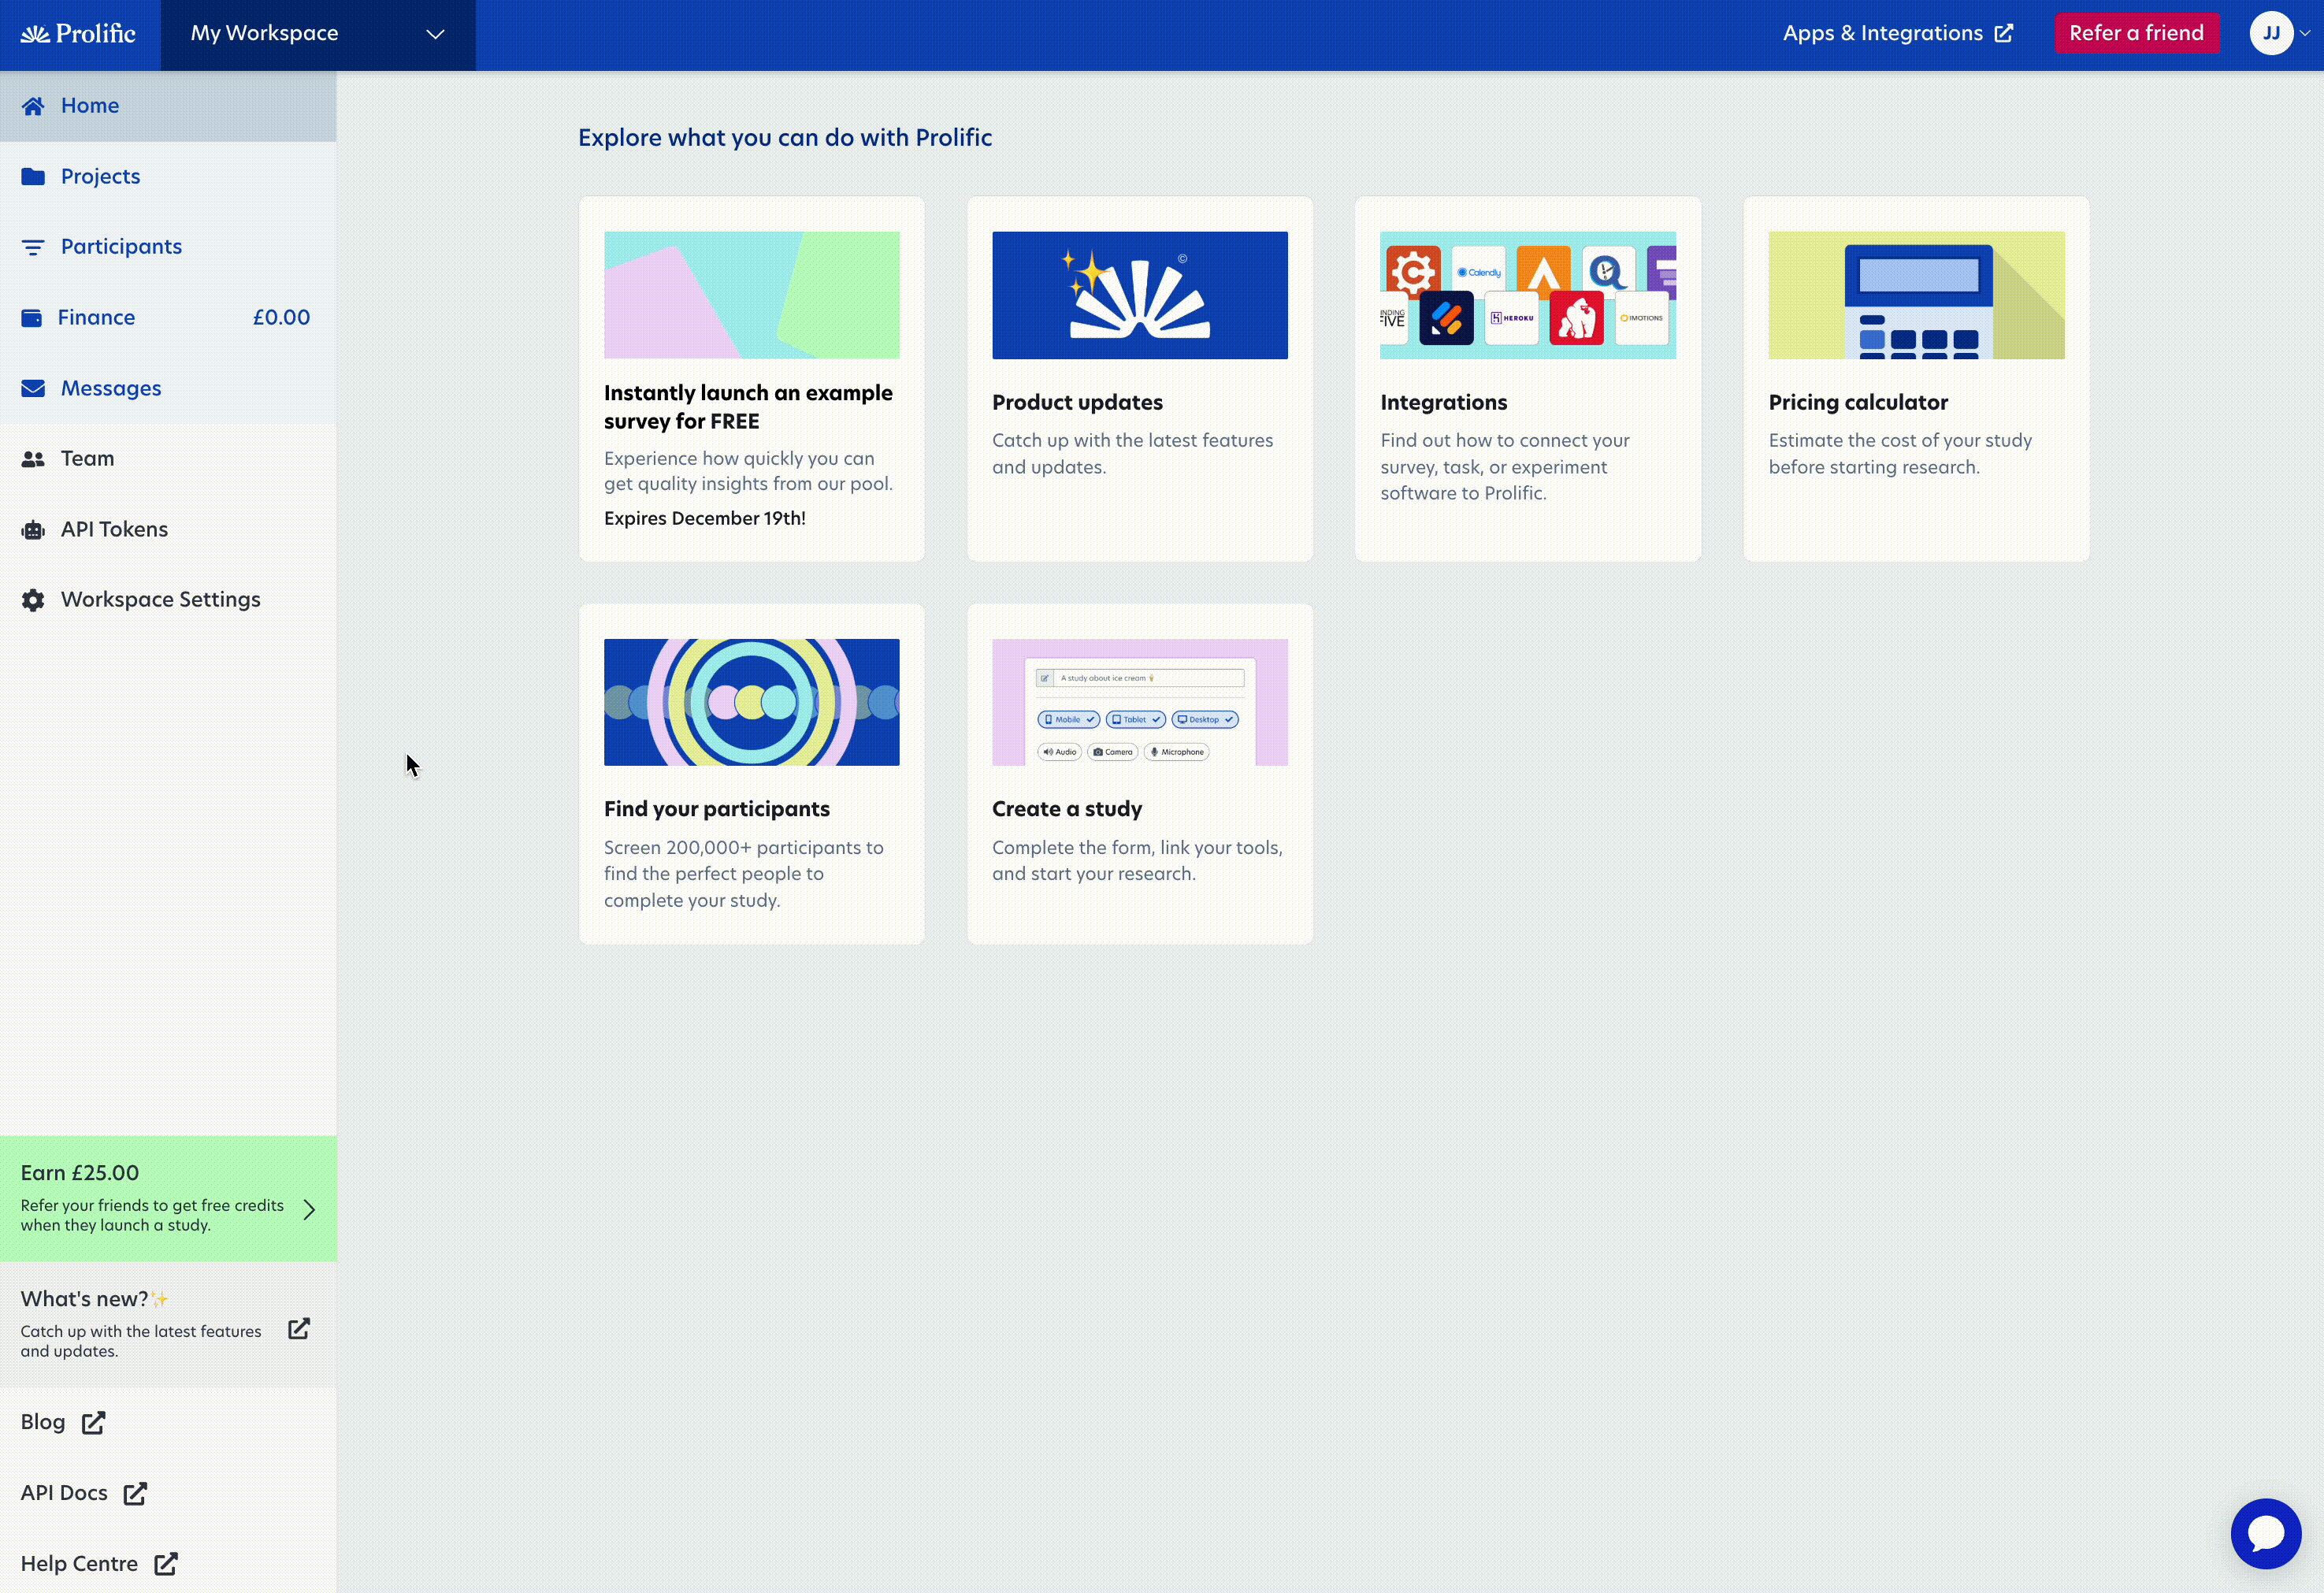
Task: Click the Prolific logo in header
Action: click(x=78, y=34)
